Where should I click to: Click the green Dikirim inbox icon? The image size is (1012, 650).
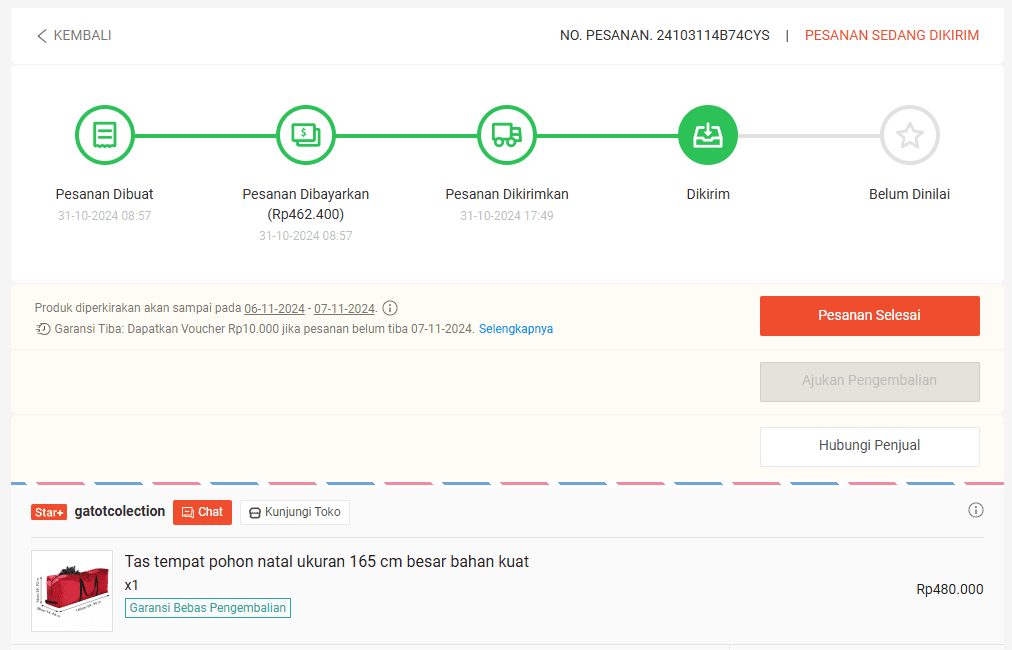click(708, 135)
